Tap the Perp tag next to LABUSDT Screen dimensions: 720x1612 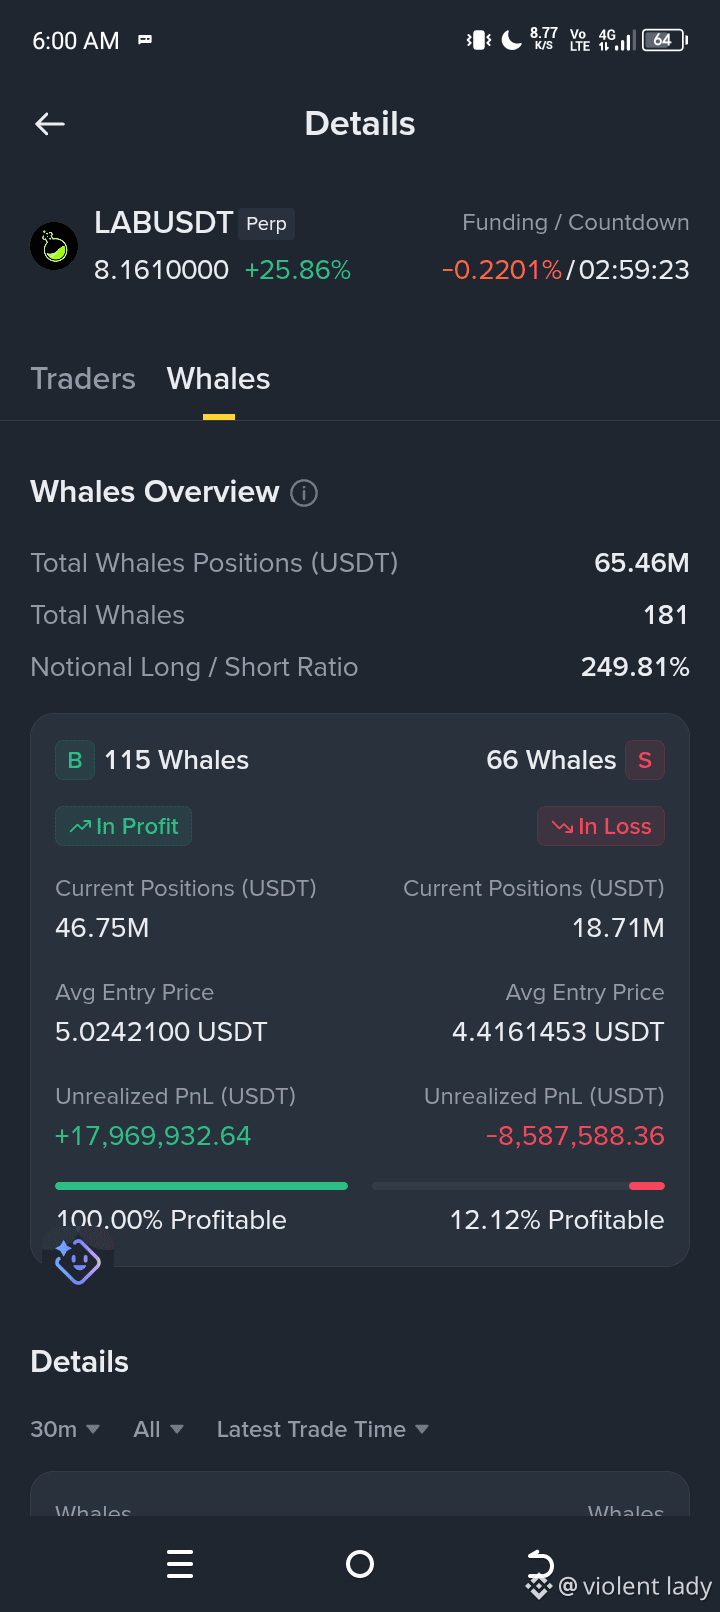[266, 223]
